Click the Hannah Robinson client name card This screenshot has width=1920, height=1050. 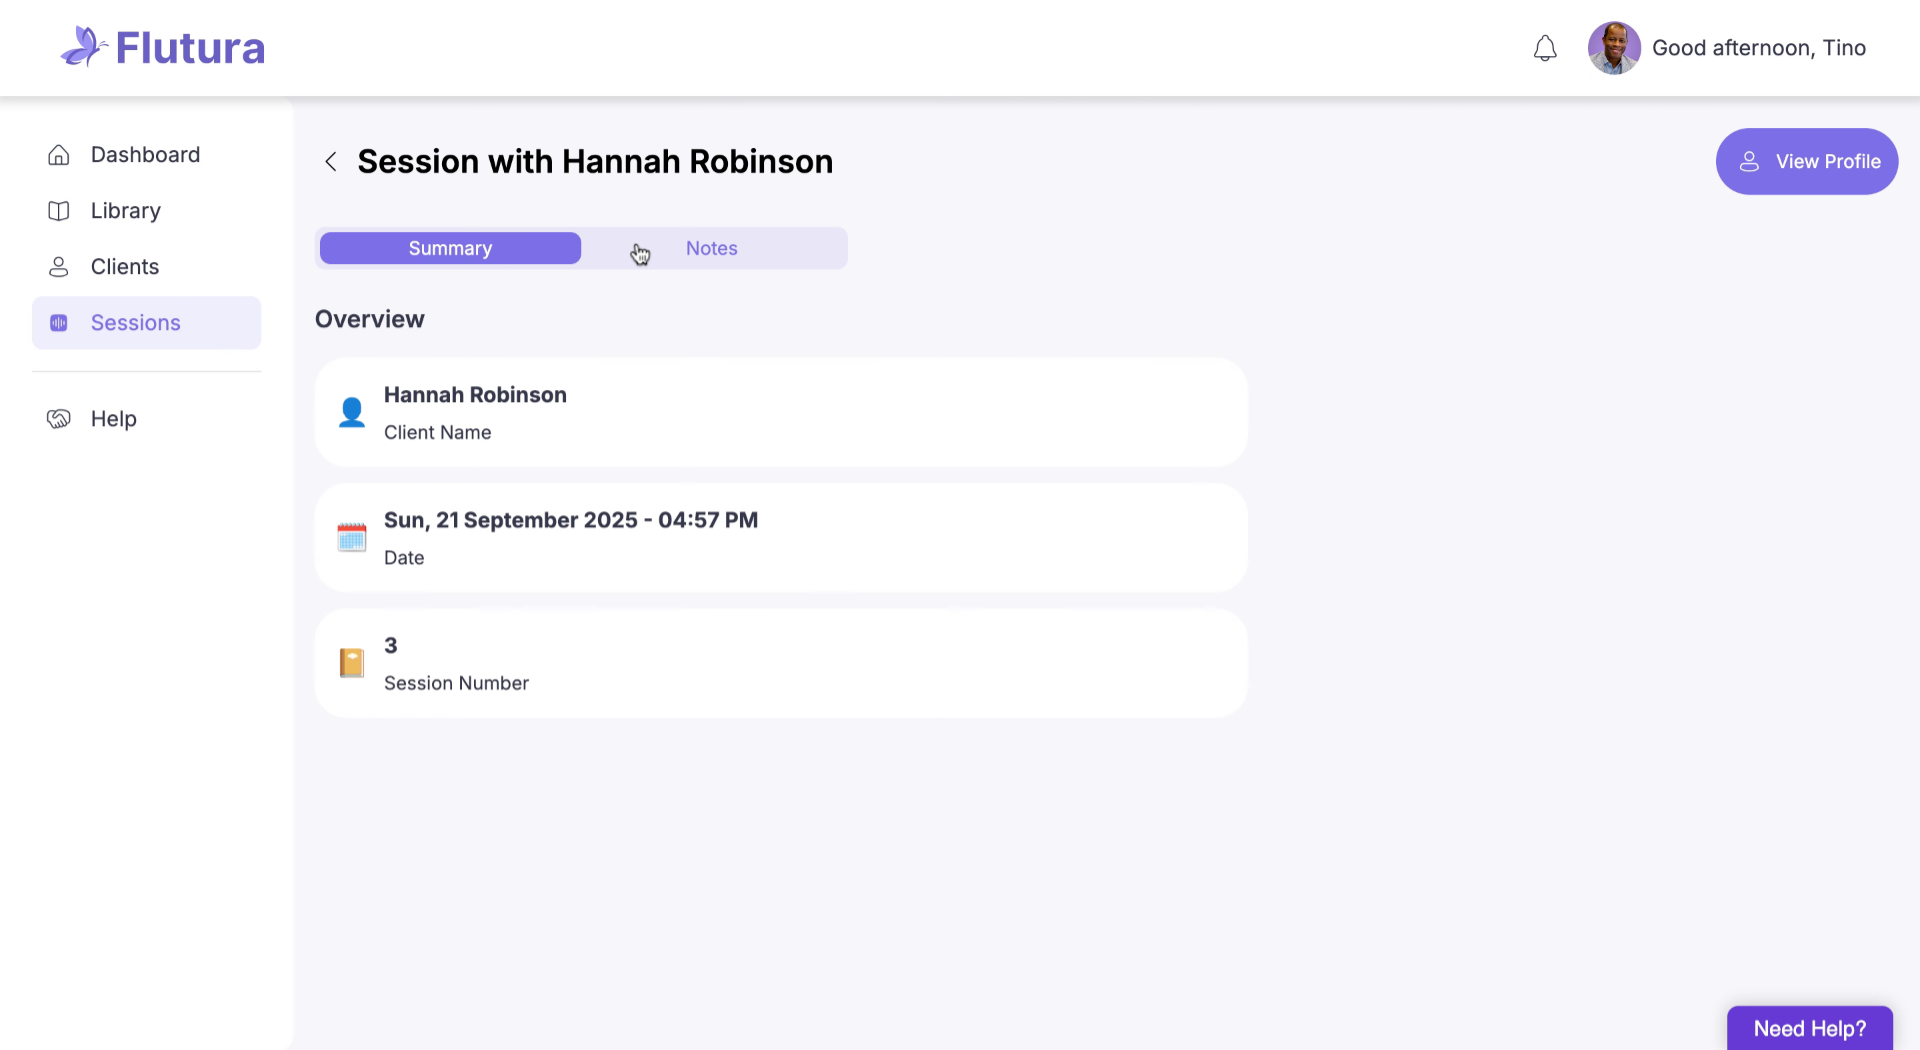(780, 413)
